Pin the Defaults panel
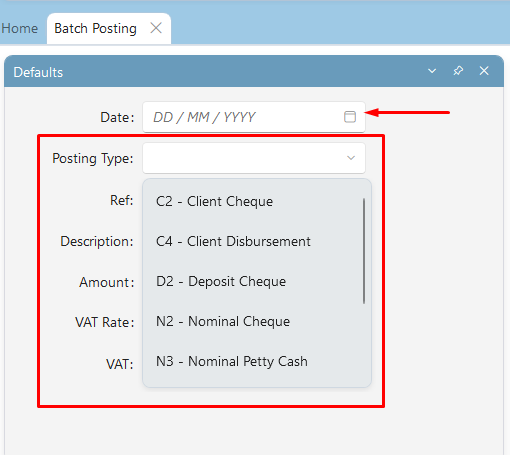510x455 pixels. pos(458,71)
